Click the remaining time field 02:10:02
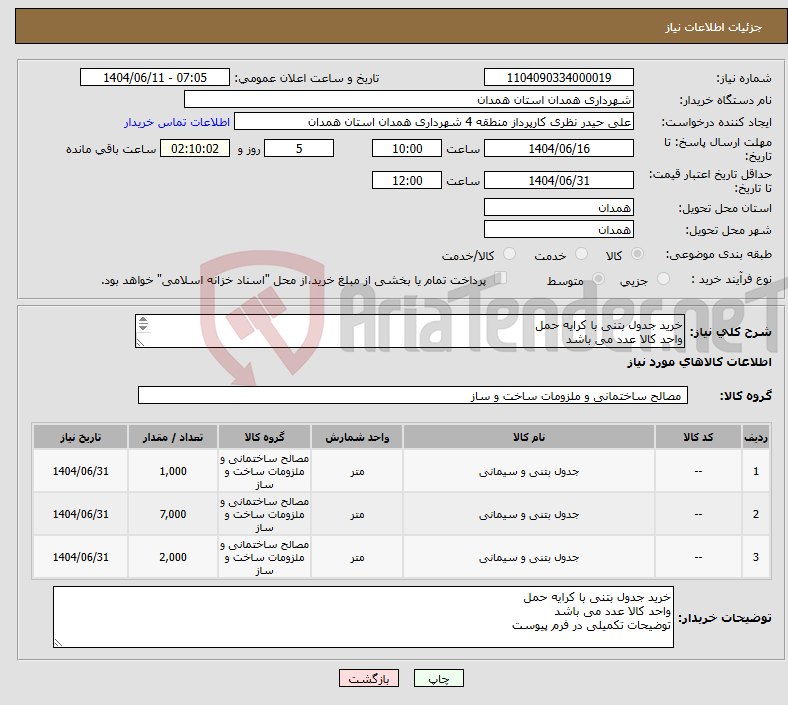This screenshot has width=788, height=705. (195, 149)
